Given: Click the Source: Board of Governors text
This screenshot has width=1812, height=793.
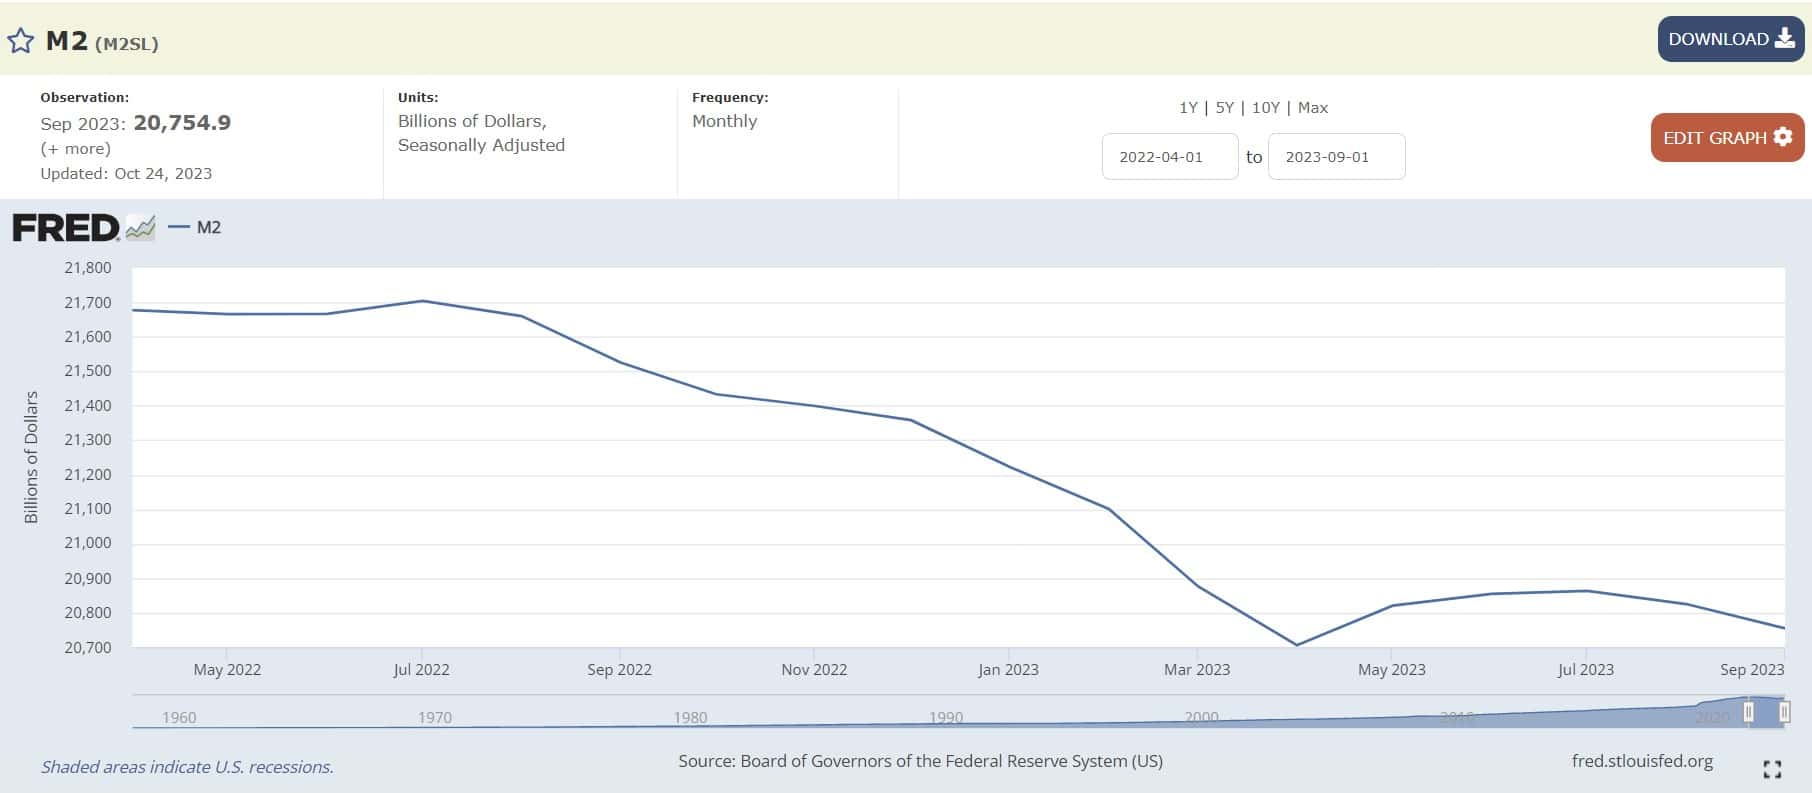Looking at the screenshot, I should click(x=920, y=761).
